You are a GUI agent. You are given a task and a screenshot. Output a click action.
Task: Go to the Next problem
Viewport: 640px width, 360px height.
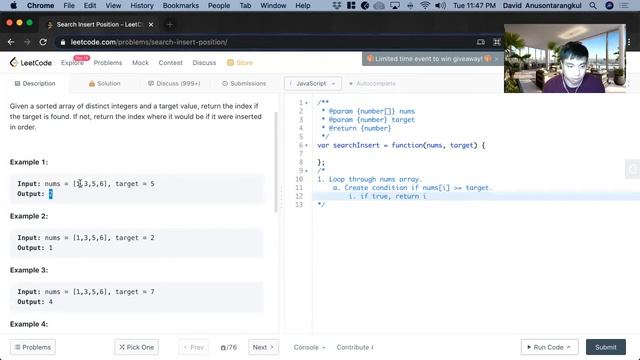coord(263,347)
